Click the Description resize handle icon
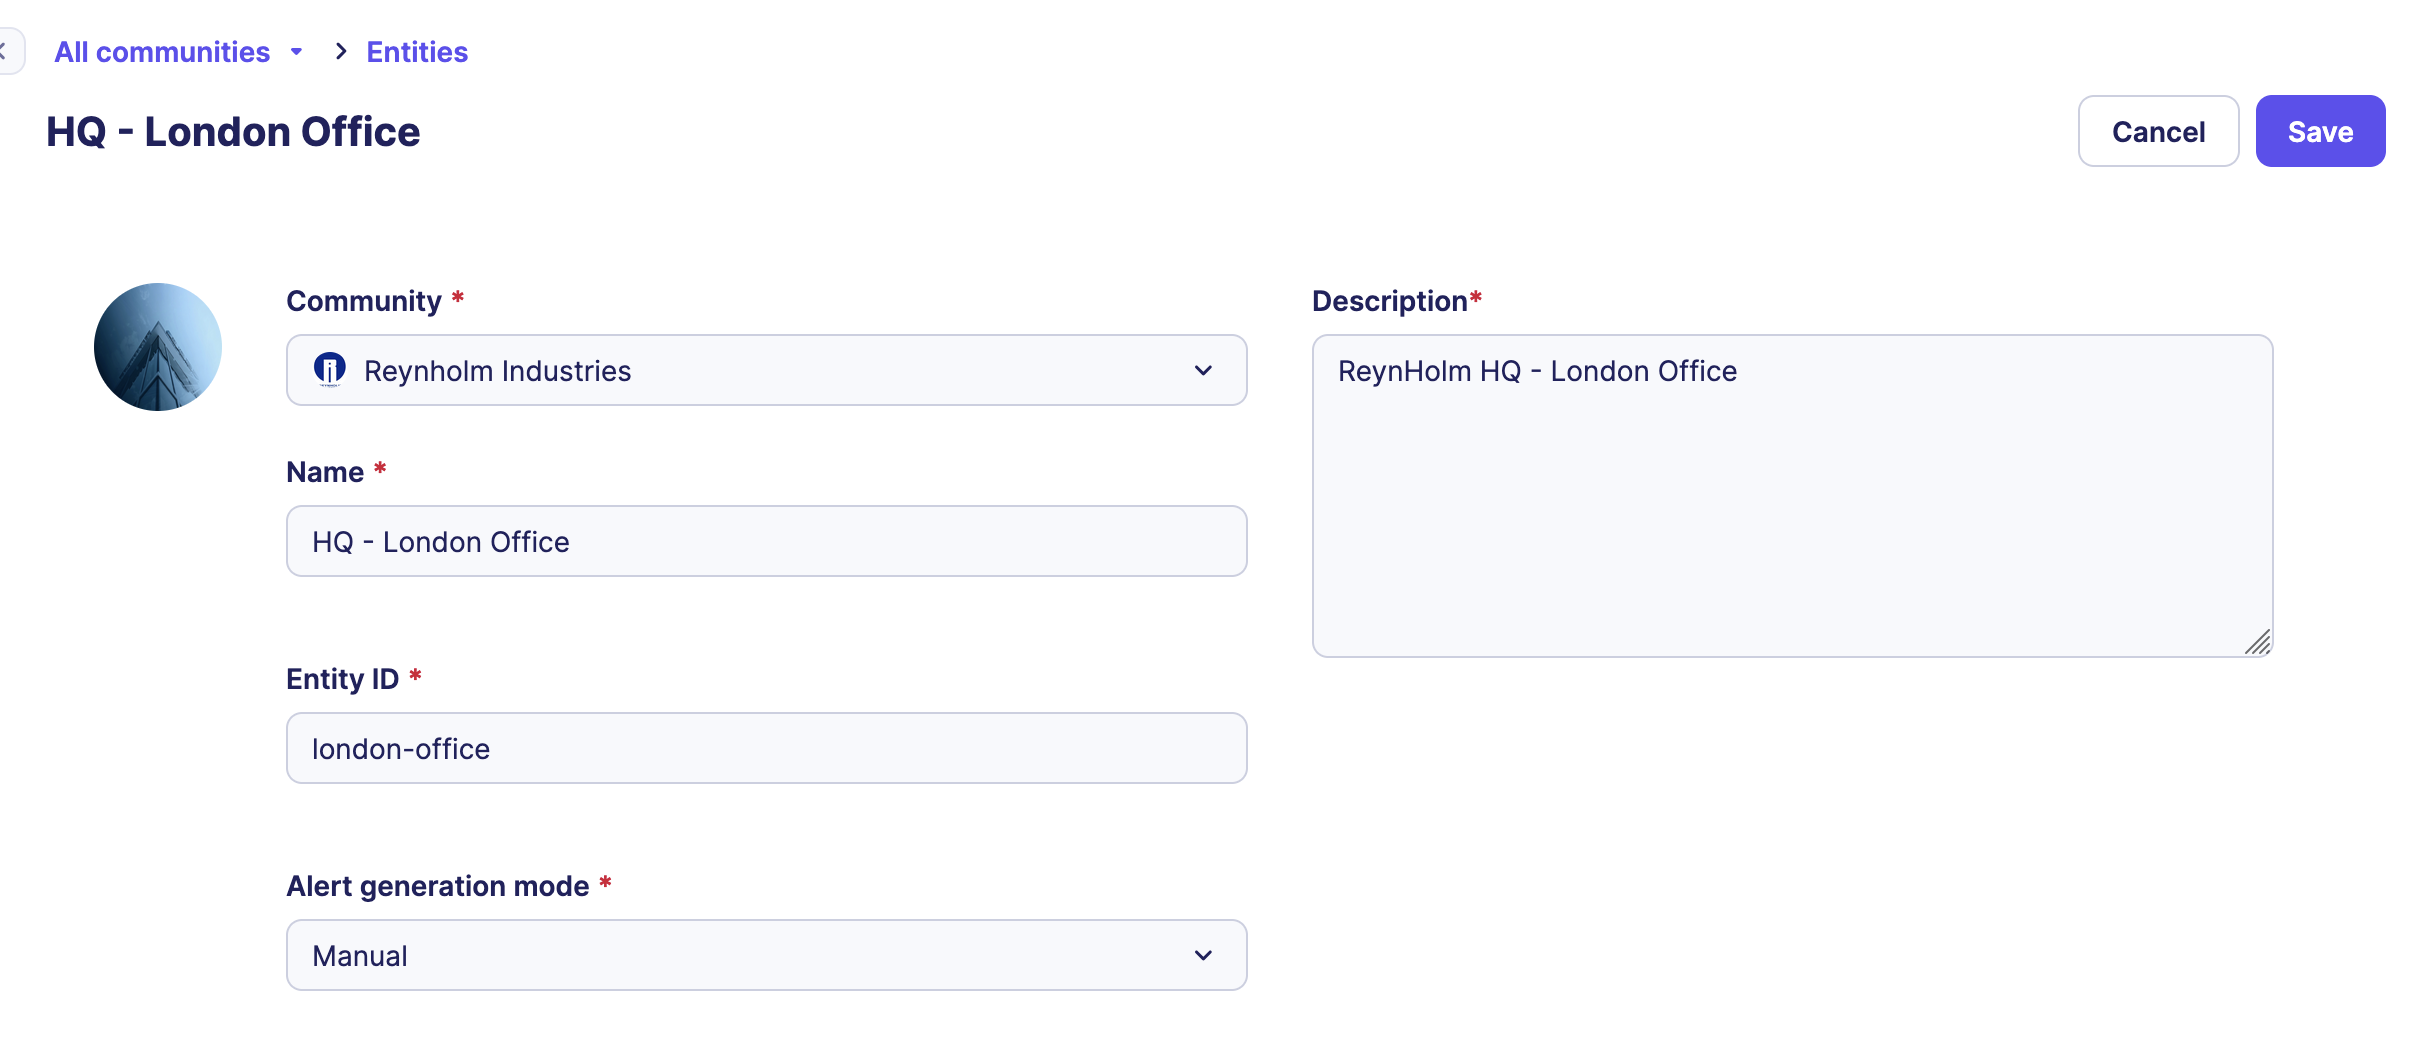This screenshot has width=2430, height=1050. pyautogui.click(x=2258, y=642)
